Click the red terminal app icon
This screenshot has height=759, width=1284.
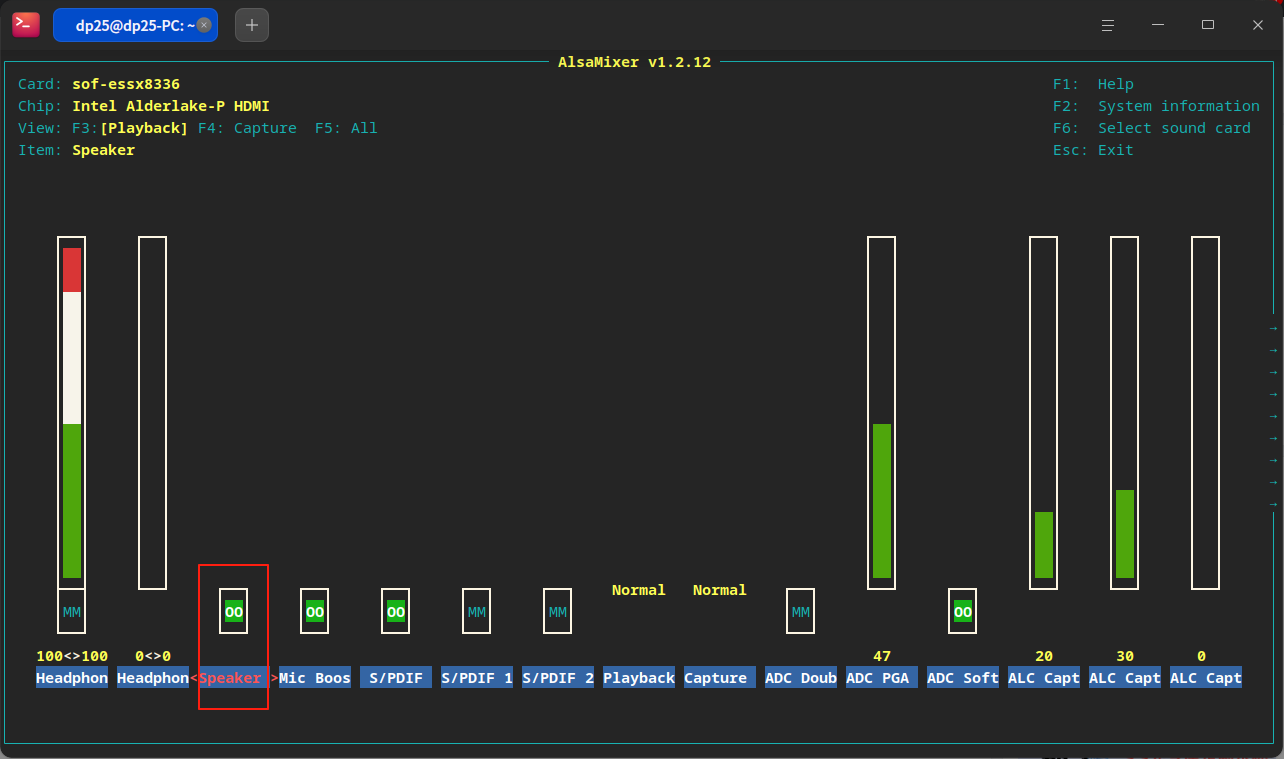(26, 25)
